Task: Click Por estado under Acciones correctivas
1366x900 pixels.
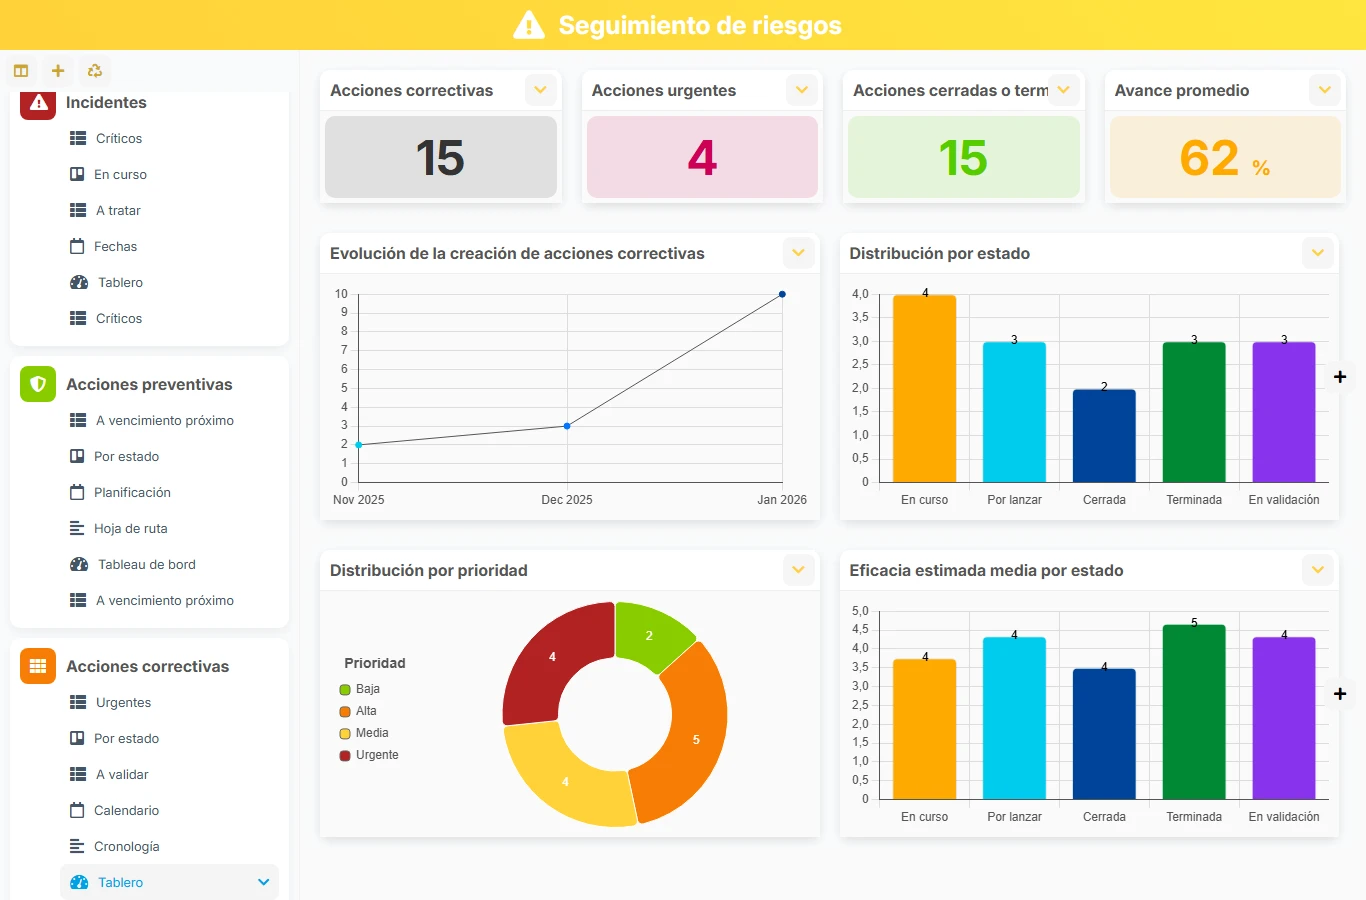Action: coord(127,738)
